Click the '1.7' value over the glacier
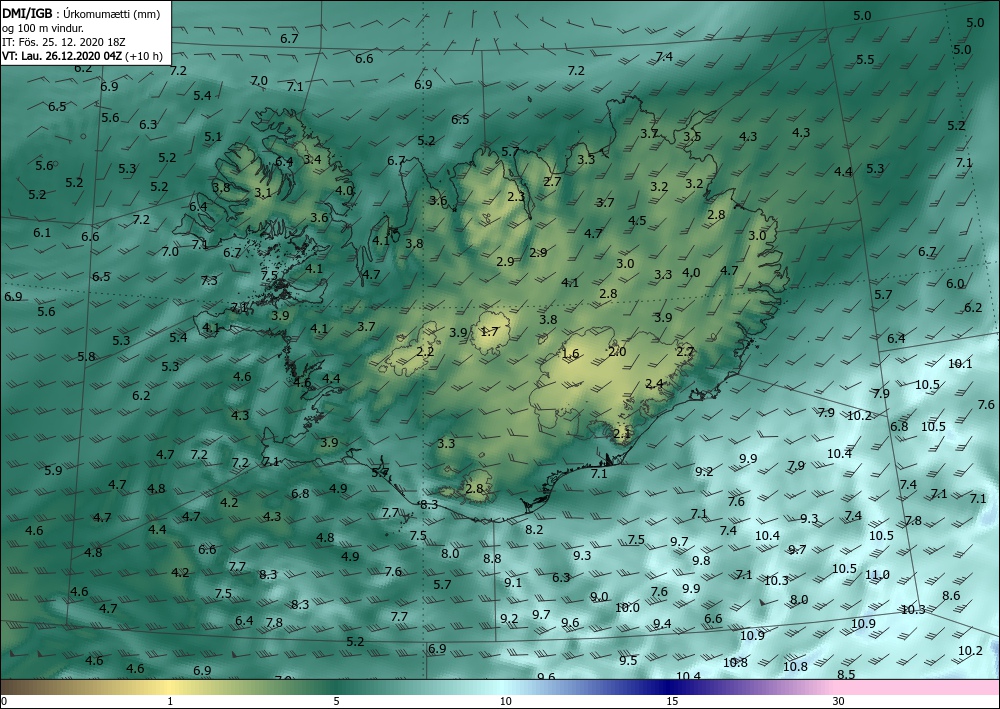This screenshot has height=709, width=1000. (x=489, y=331)
